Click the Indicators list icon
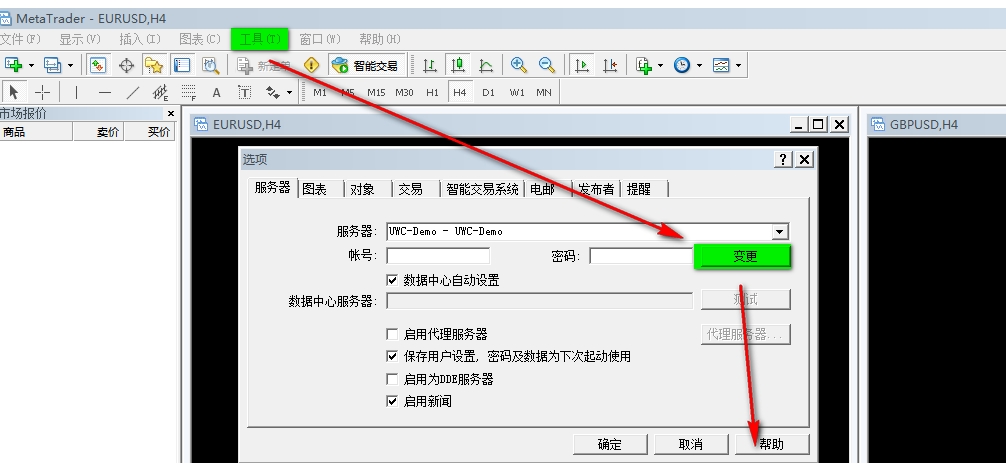Viewport: 1006px width, 463px height. click(x=644, y=65)
